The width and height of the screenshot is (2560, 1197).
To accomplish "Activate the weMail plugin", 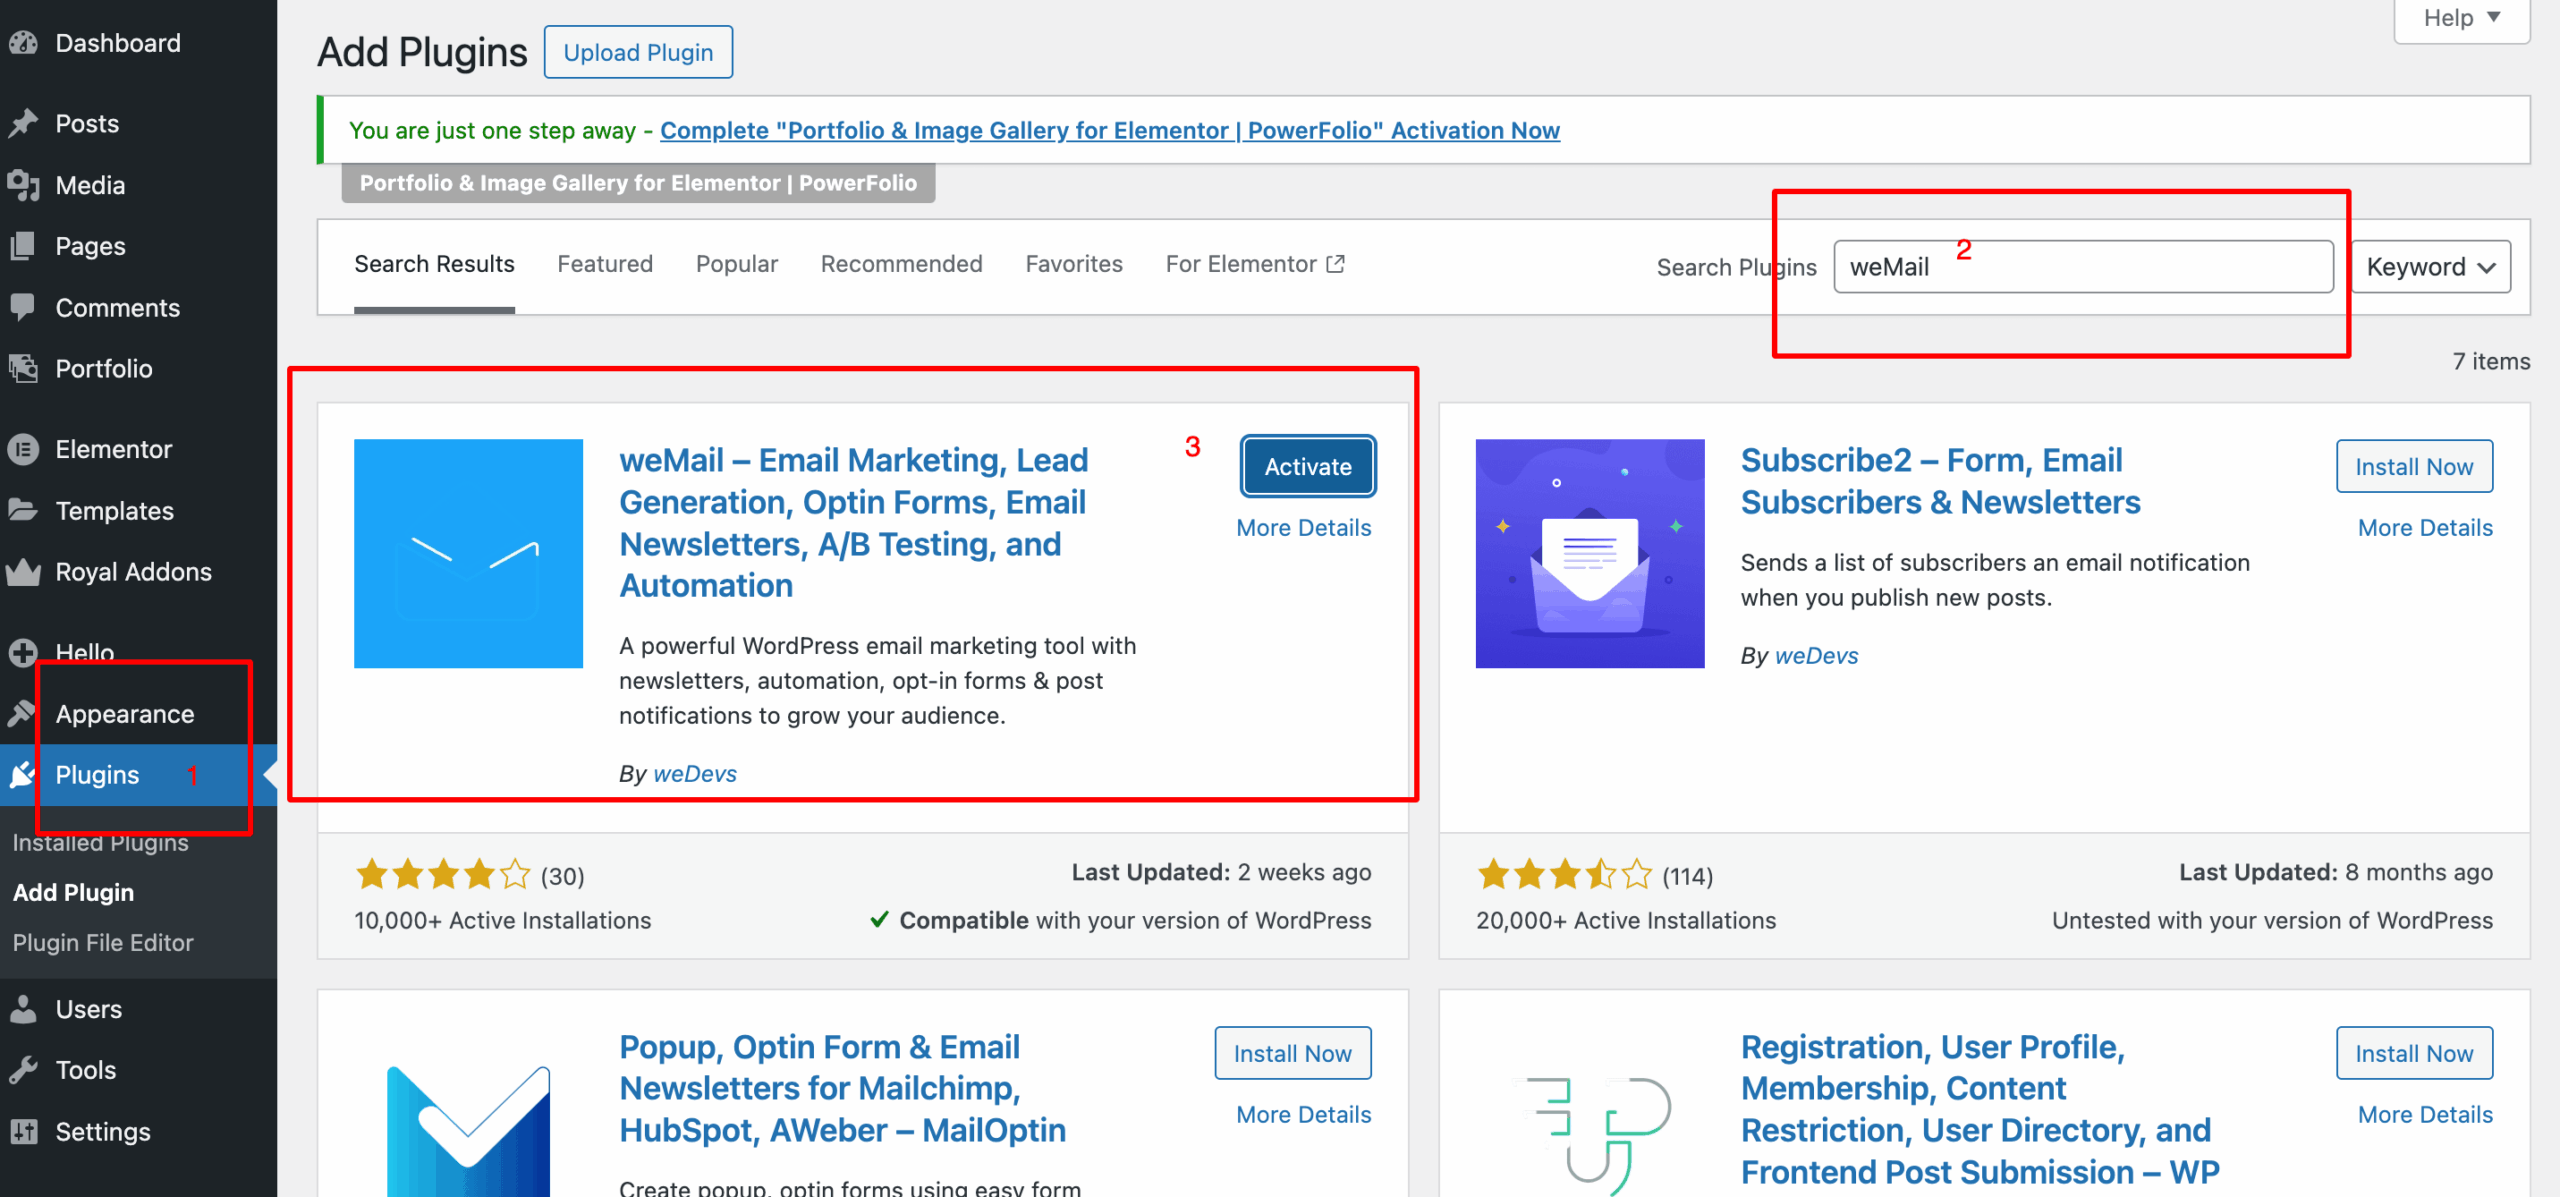I will [1307, 466].
